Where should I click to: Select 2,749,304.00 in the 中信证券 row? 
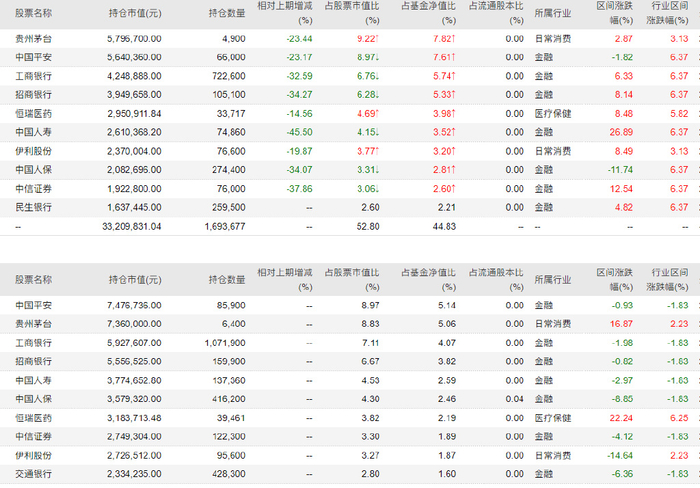pos(134,436)
